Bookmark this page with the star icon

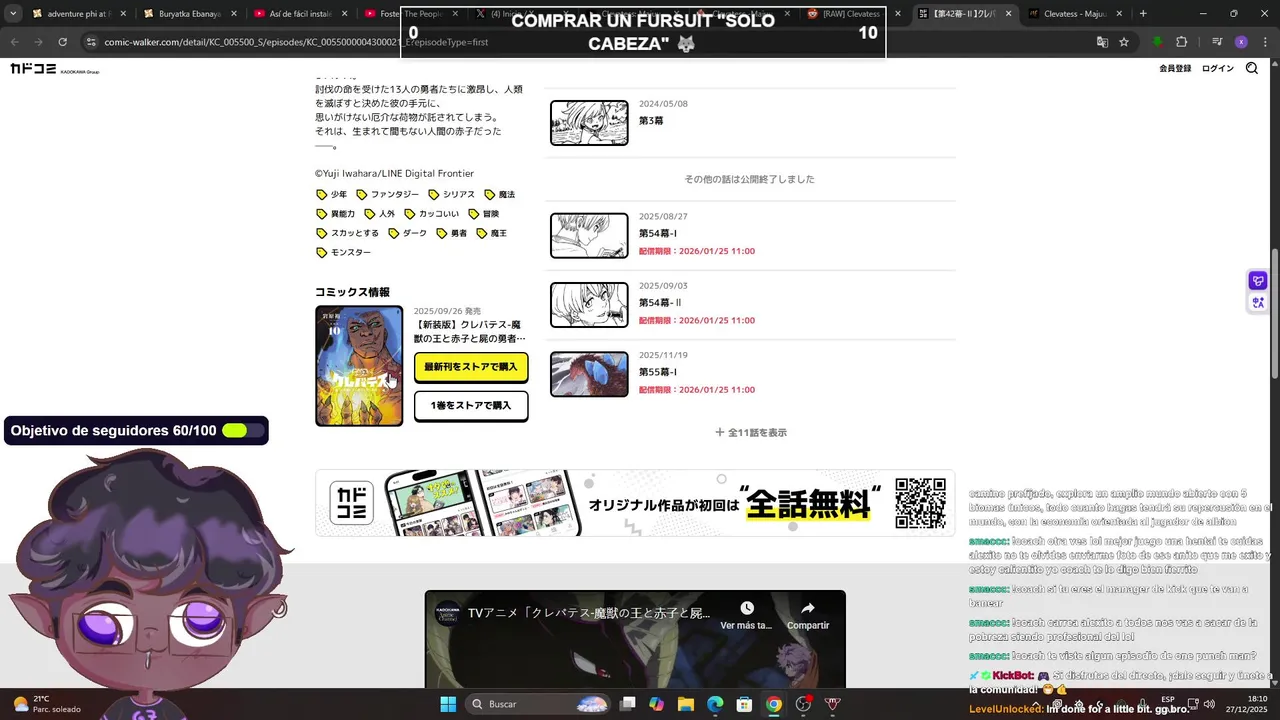1124,42
